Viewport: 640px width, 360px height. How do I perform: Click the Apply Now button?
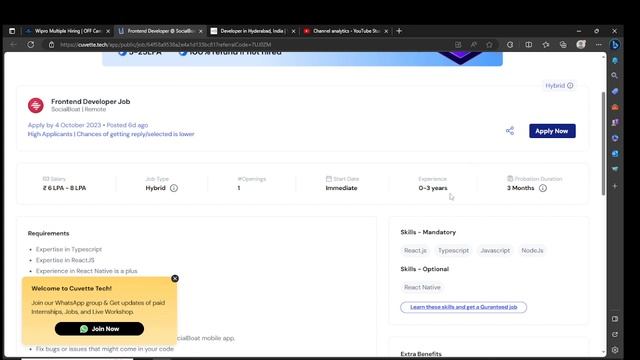pyautogui.click(x=552, y=131)
